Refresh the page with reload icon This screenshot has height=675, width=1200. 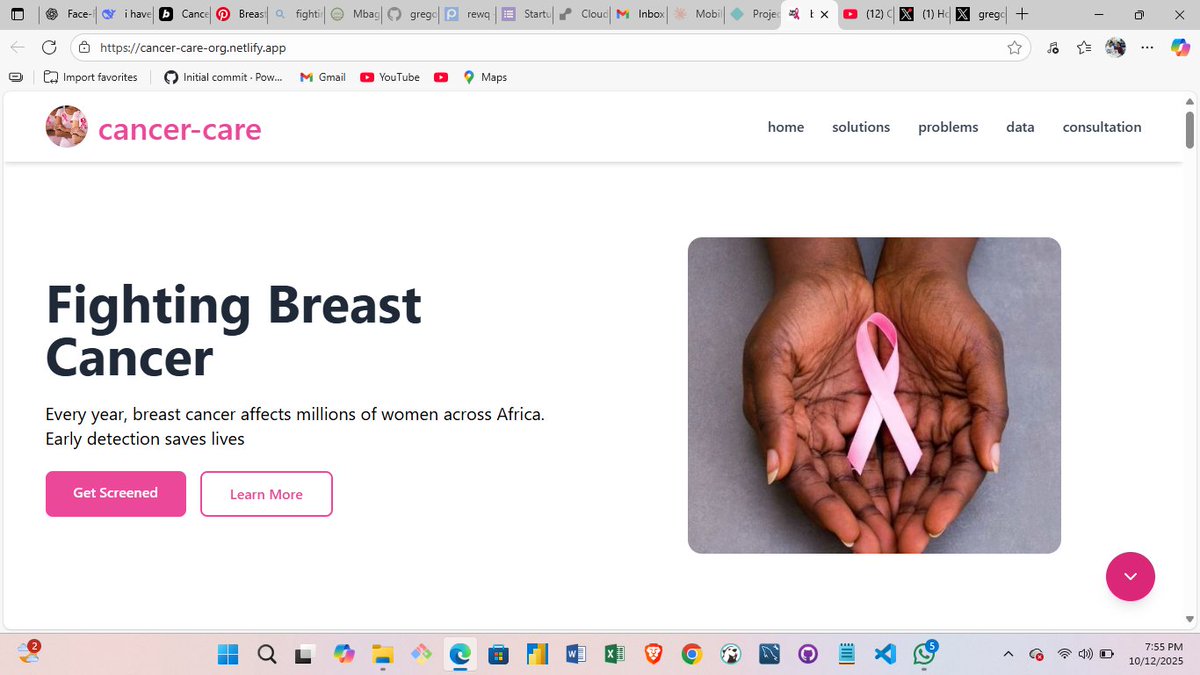click(49, 47)
